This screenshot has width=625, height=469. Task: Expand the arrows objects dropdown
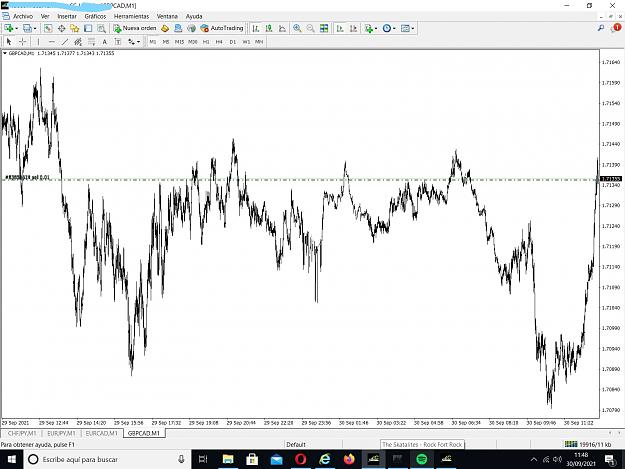pos(138,41)
